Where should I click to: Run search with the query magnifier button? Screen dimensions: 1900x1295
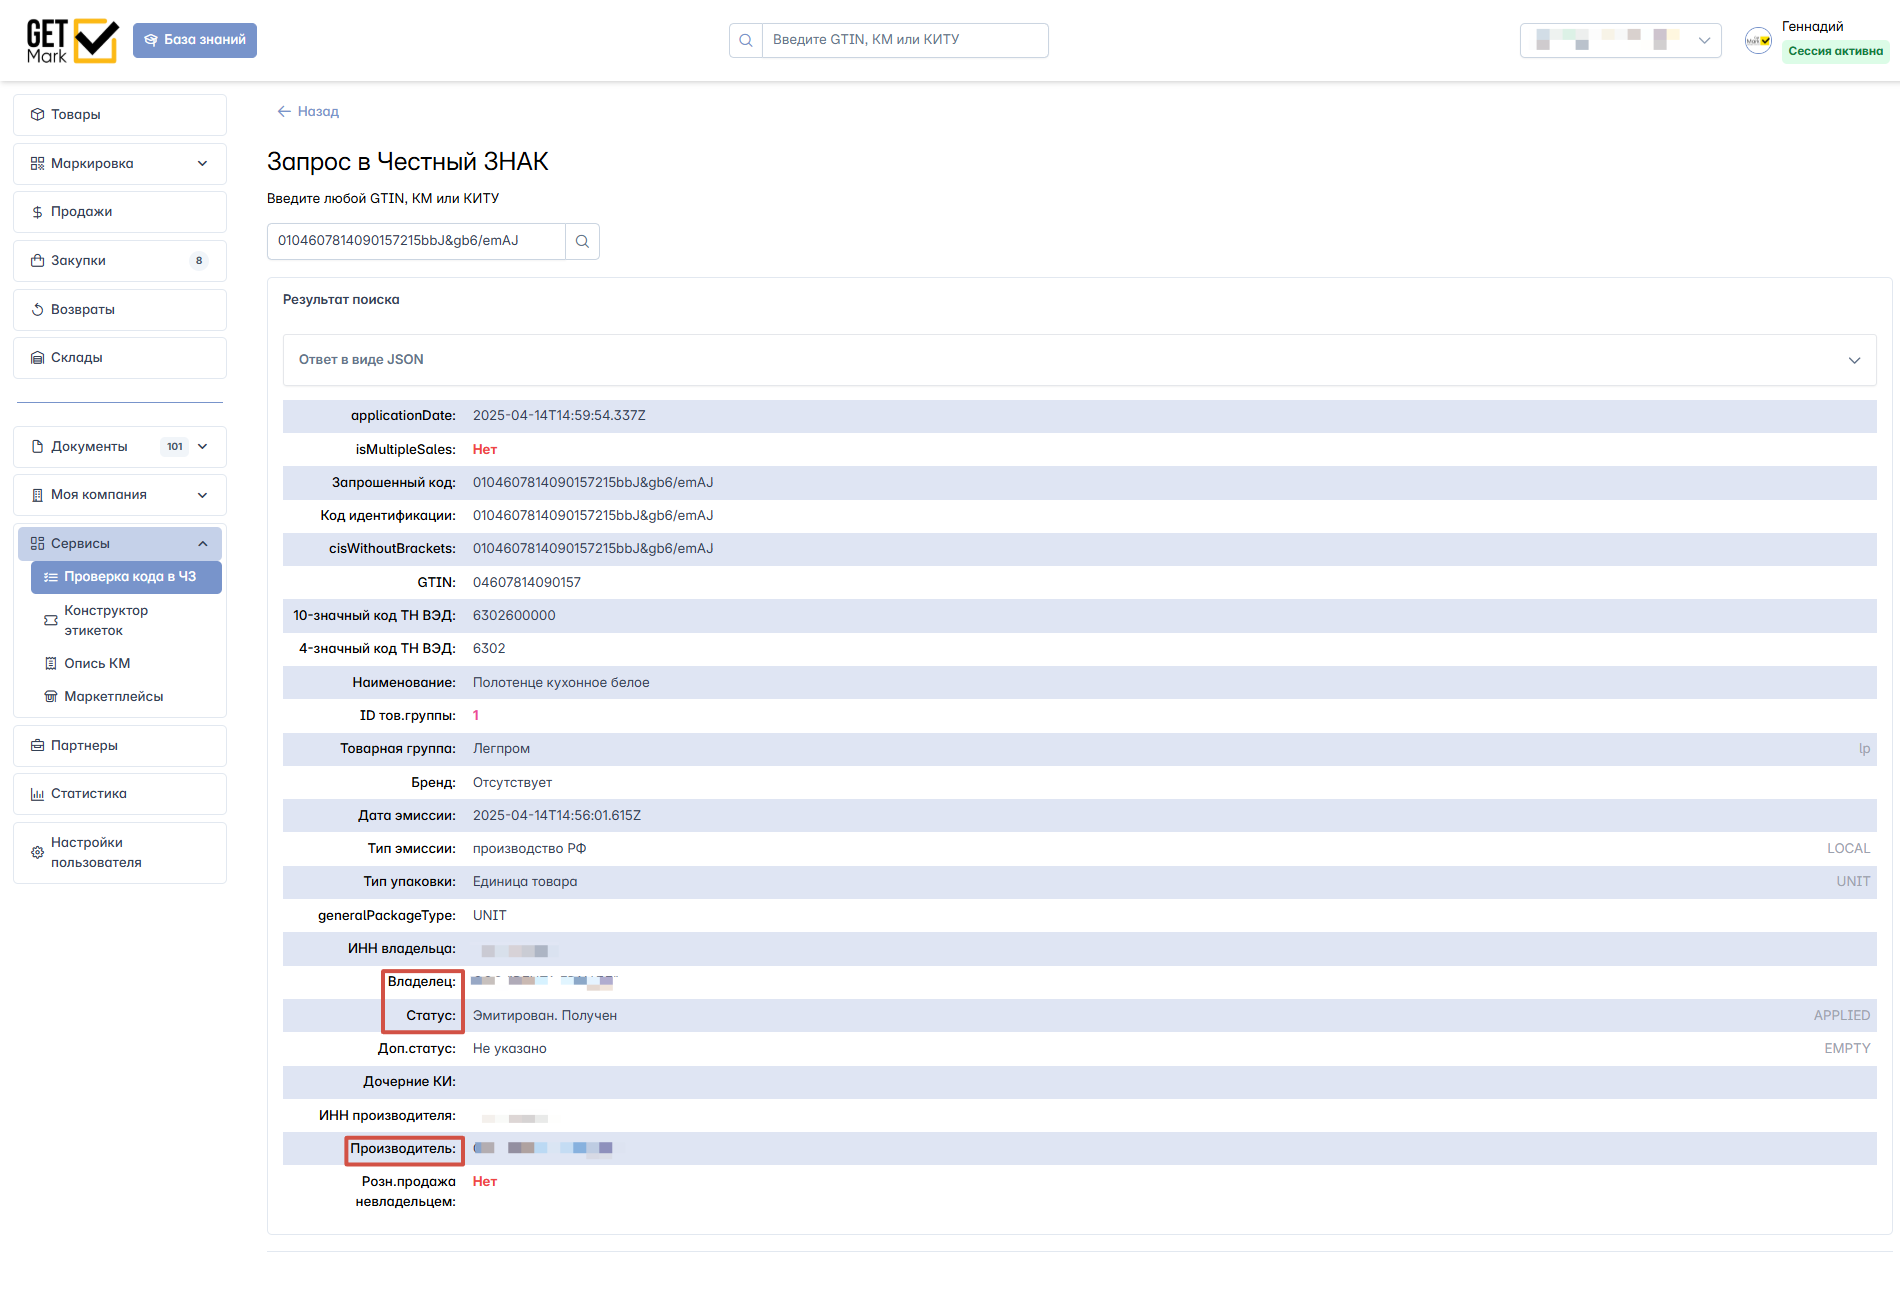click(x=582, y=241)
